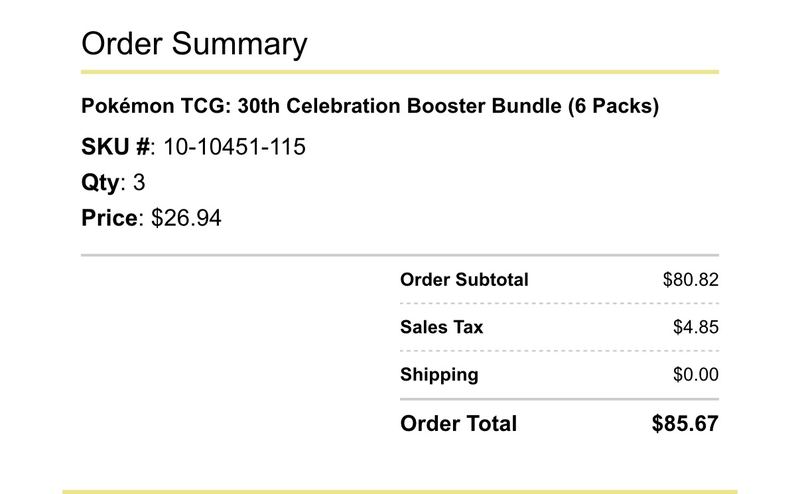The width and height of the screenshot is (800, 494).
Task: Click the yellow divider under Order Summary
Action: pos(400,72)
